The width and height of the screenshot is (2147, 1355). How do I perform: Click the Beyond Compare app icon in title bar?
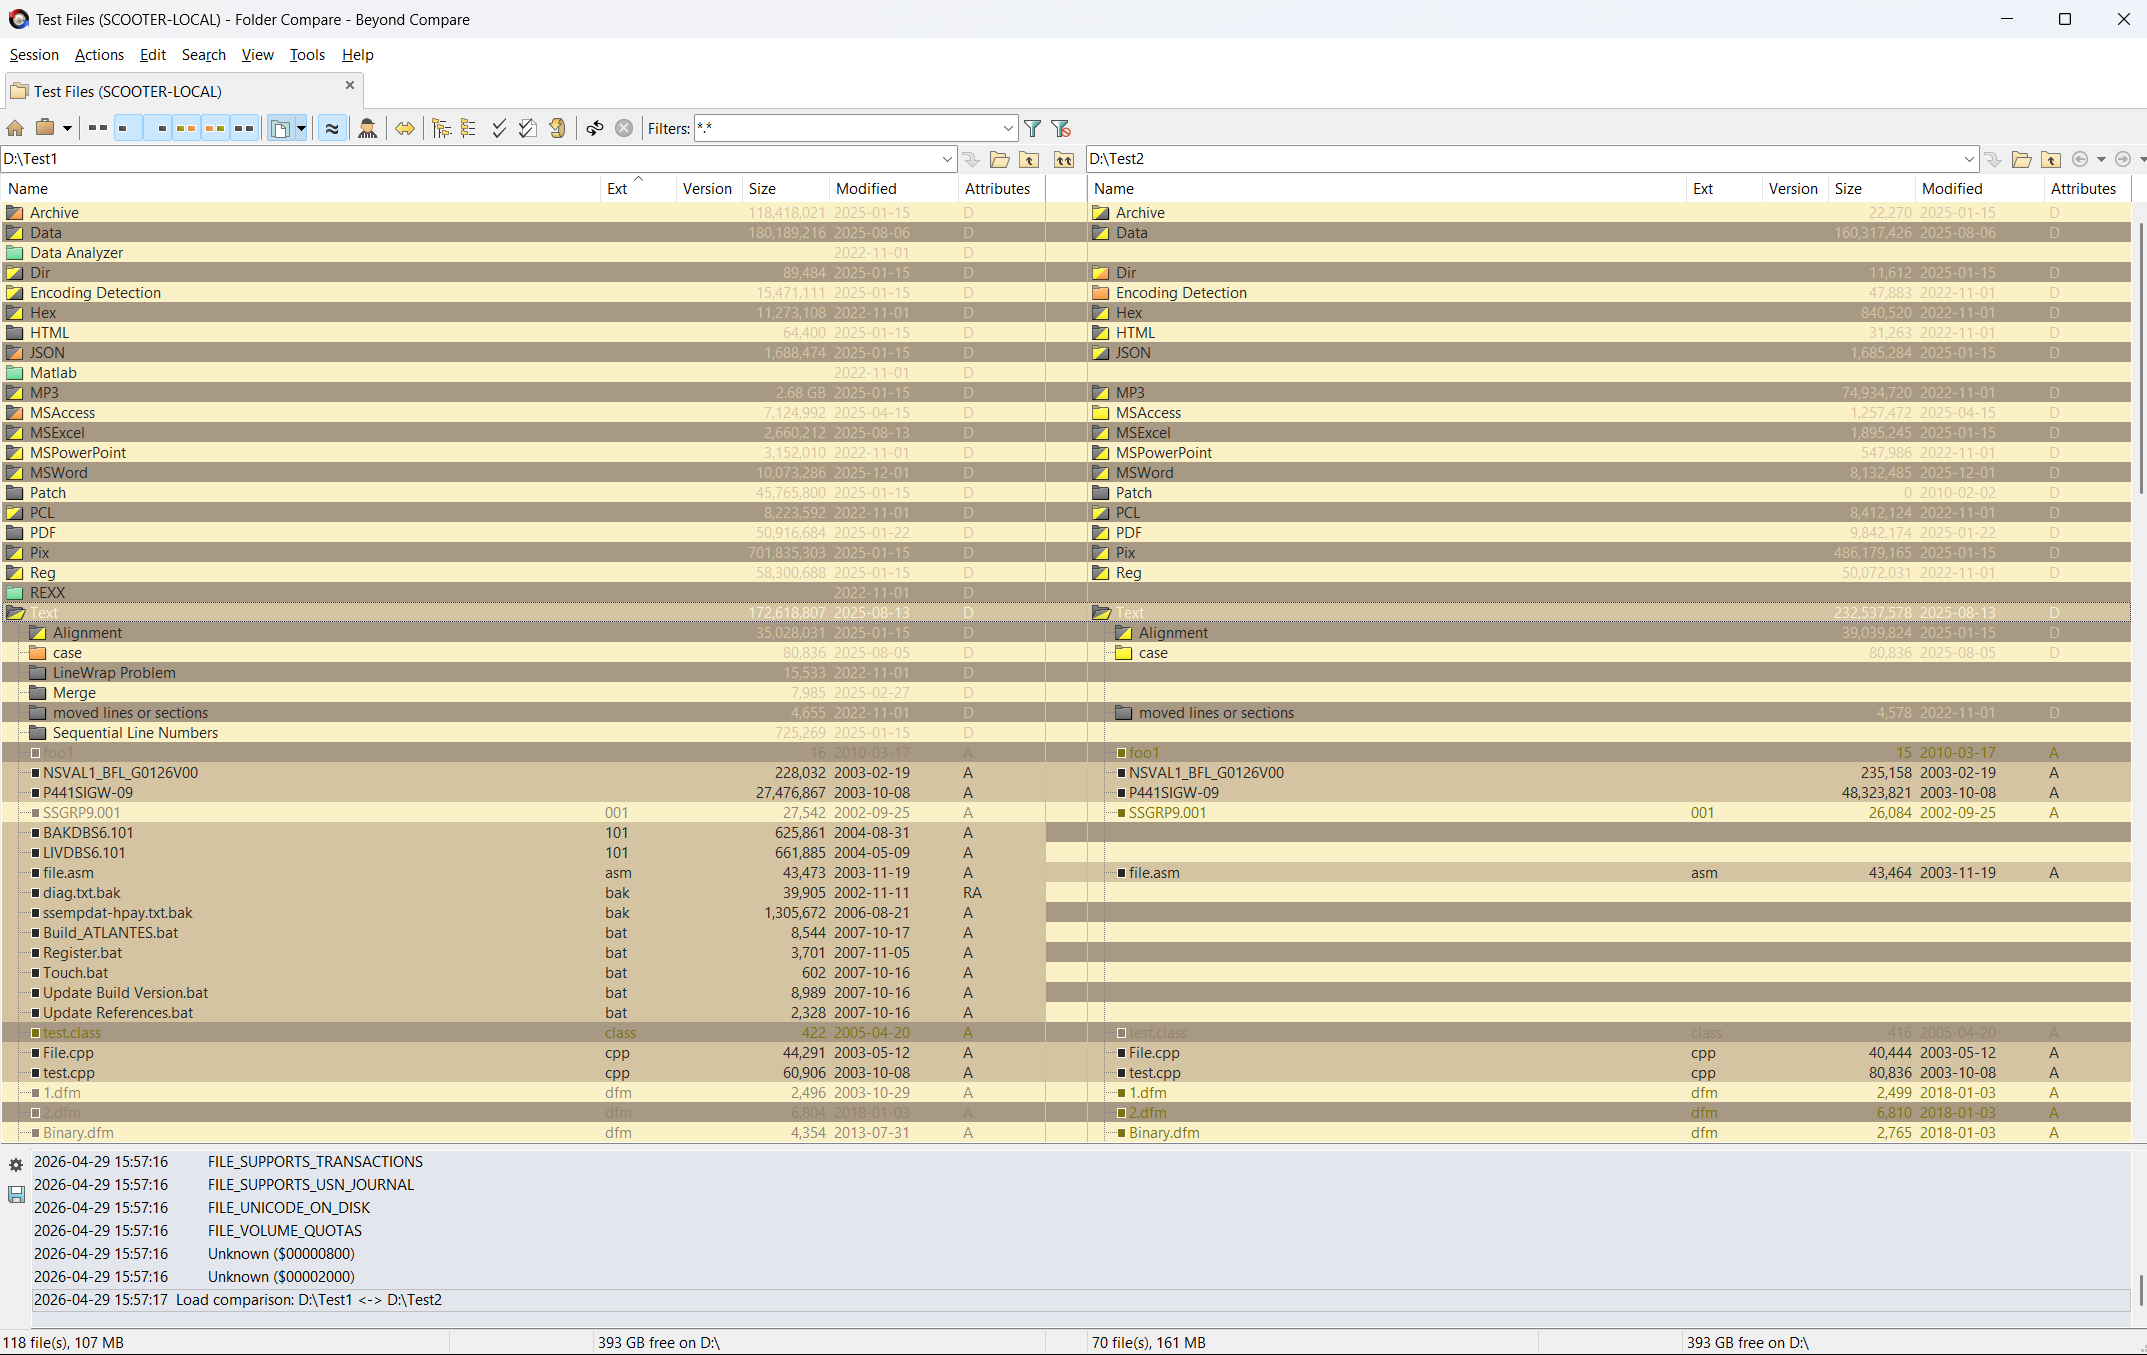[18, 19]
